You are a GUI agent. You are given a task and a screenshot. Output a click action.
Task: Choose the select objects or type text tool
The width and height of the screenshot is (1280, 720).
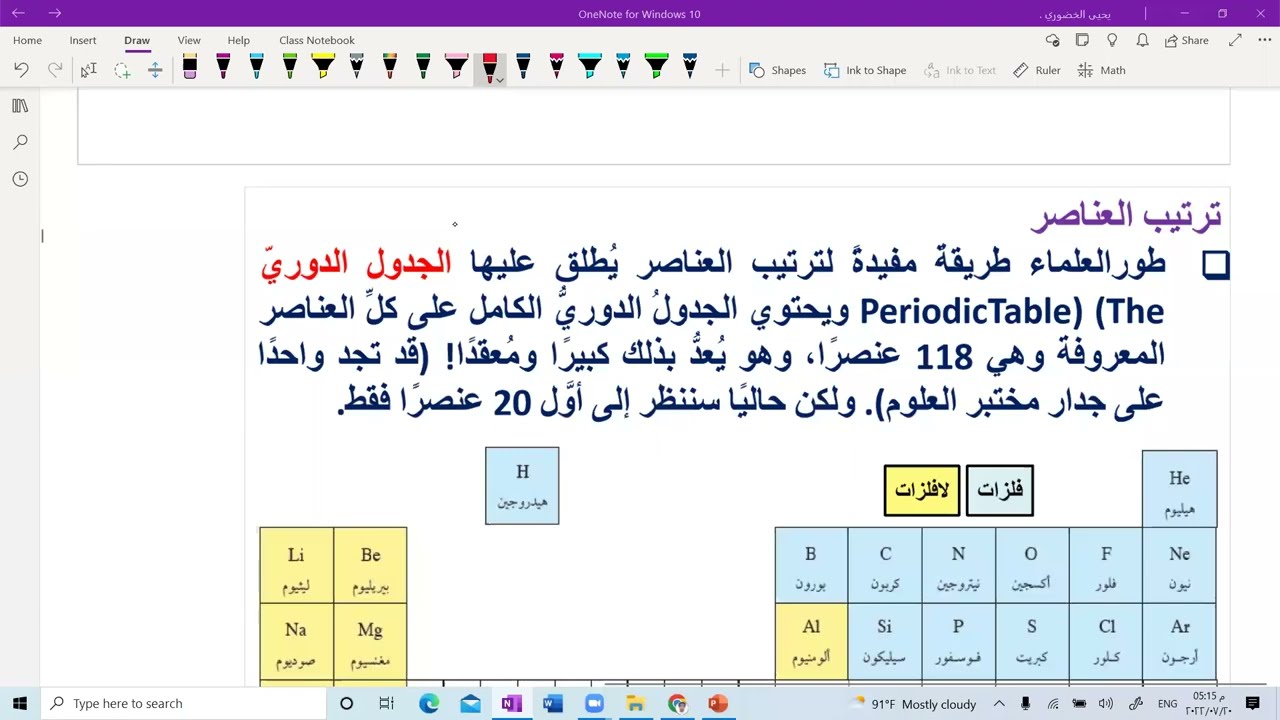[88, 70]
